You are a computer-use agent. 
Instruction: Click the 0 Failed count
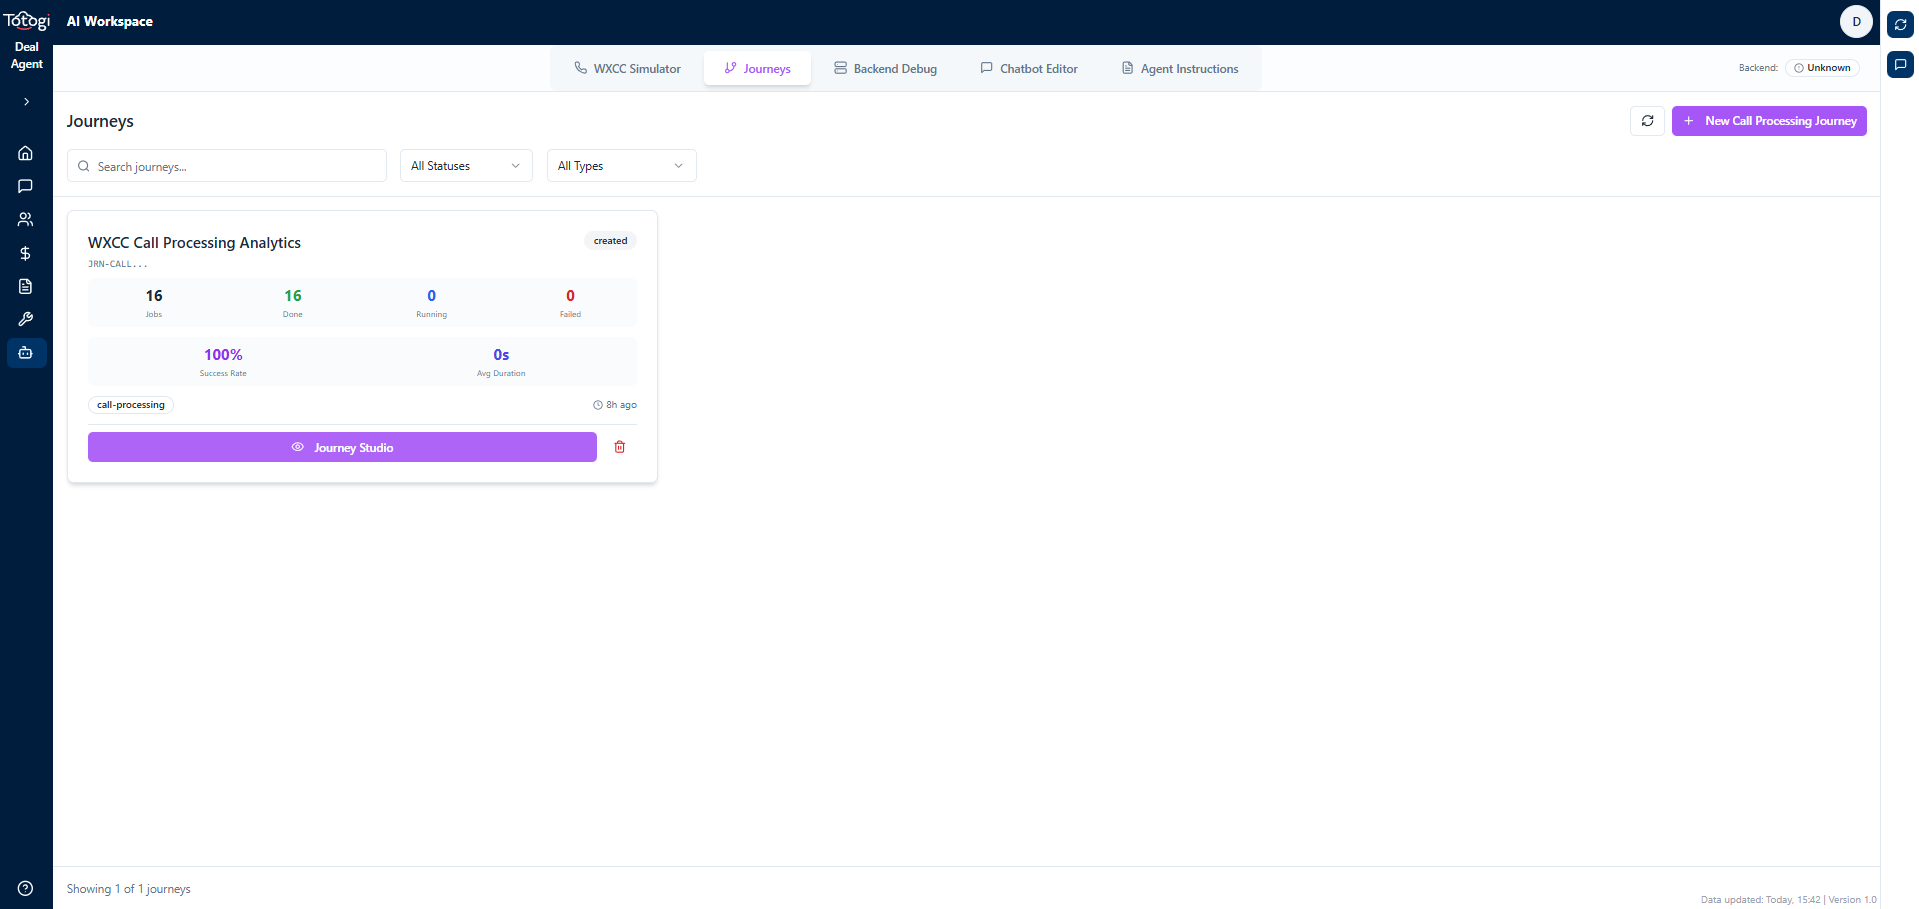[570, 302]
